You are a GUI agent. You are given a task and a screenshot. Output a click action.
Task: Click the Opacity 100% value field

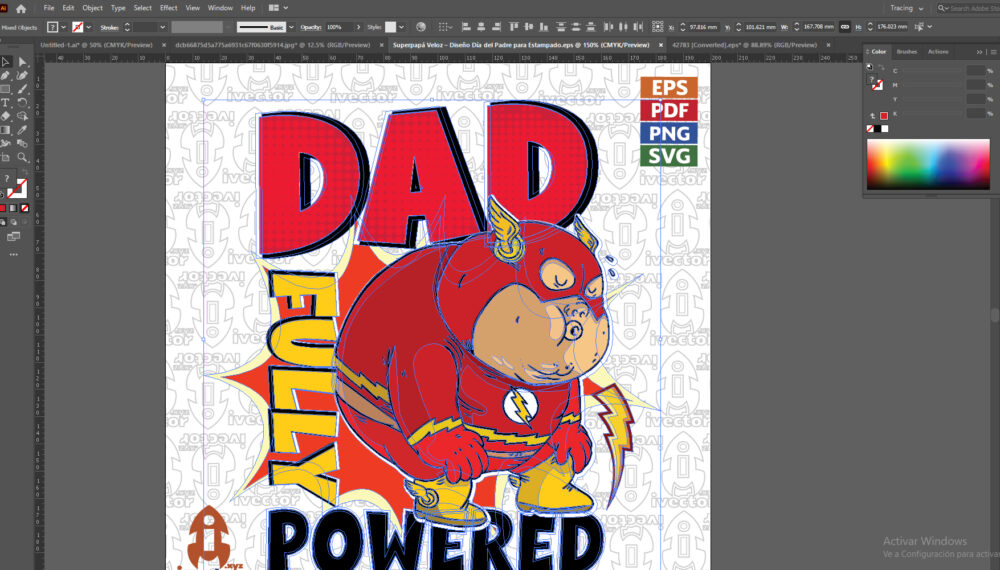point(338,27)
